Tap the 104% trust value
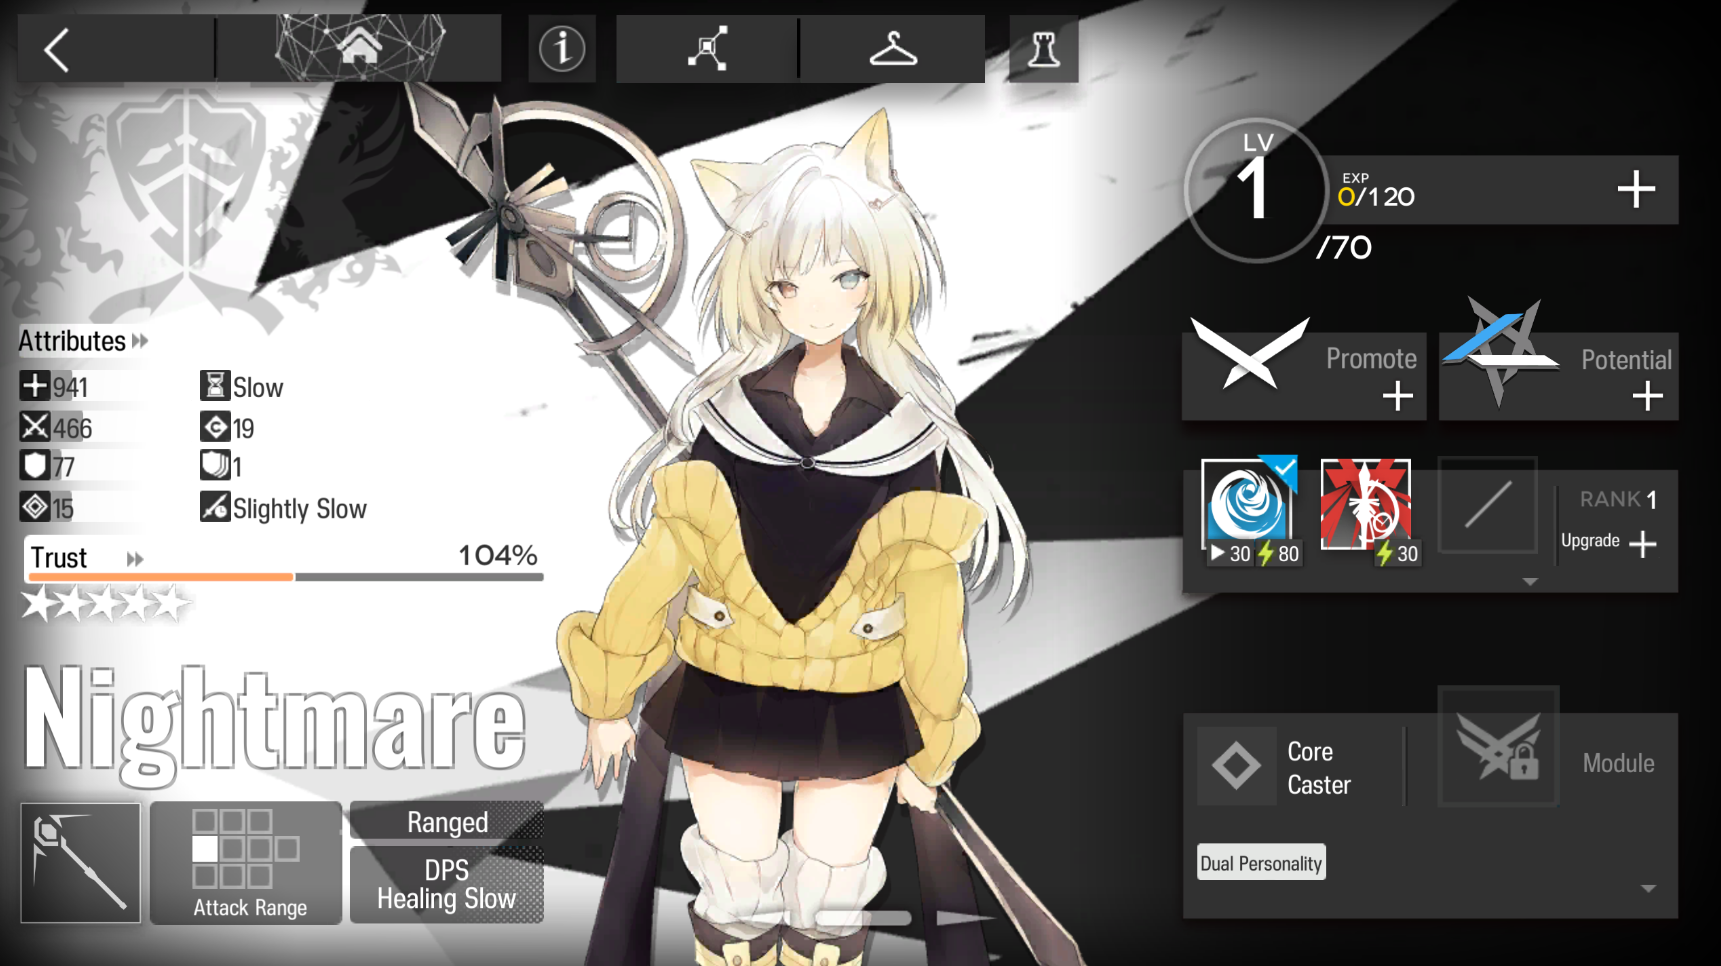Viewport: 1721px width, 966px height. coord(498,555)
